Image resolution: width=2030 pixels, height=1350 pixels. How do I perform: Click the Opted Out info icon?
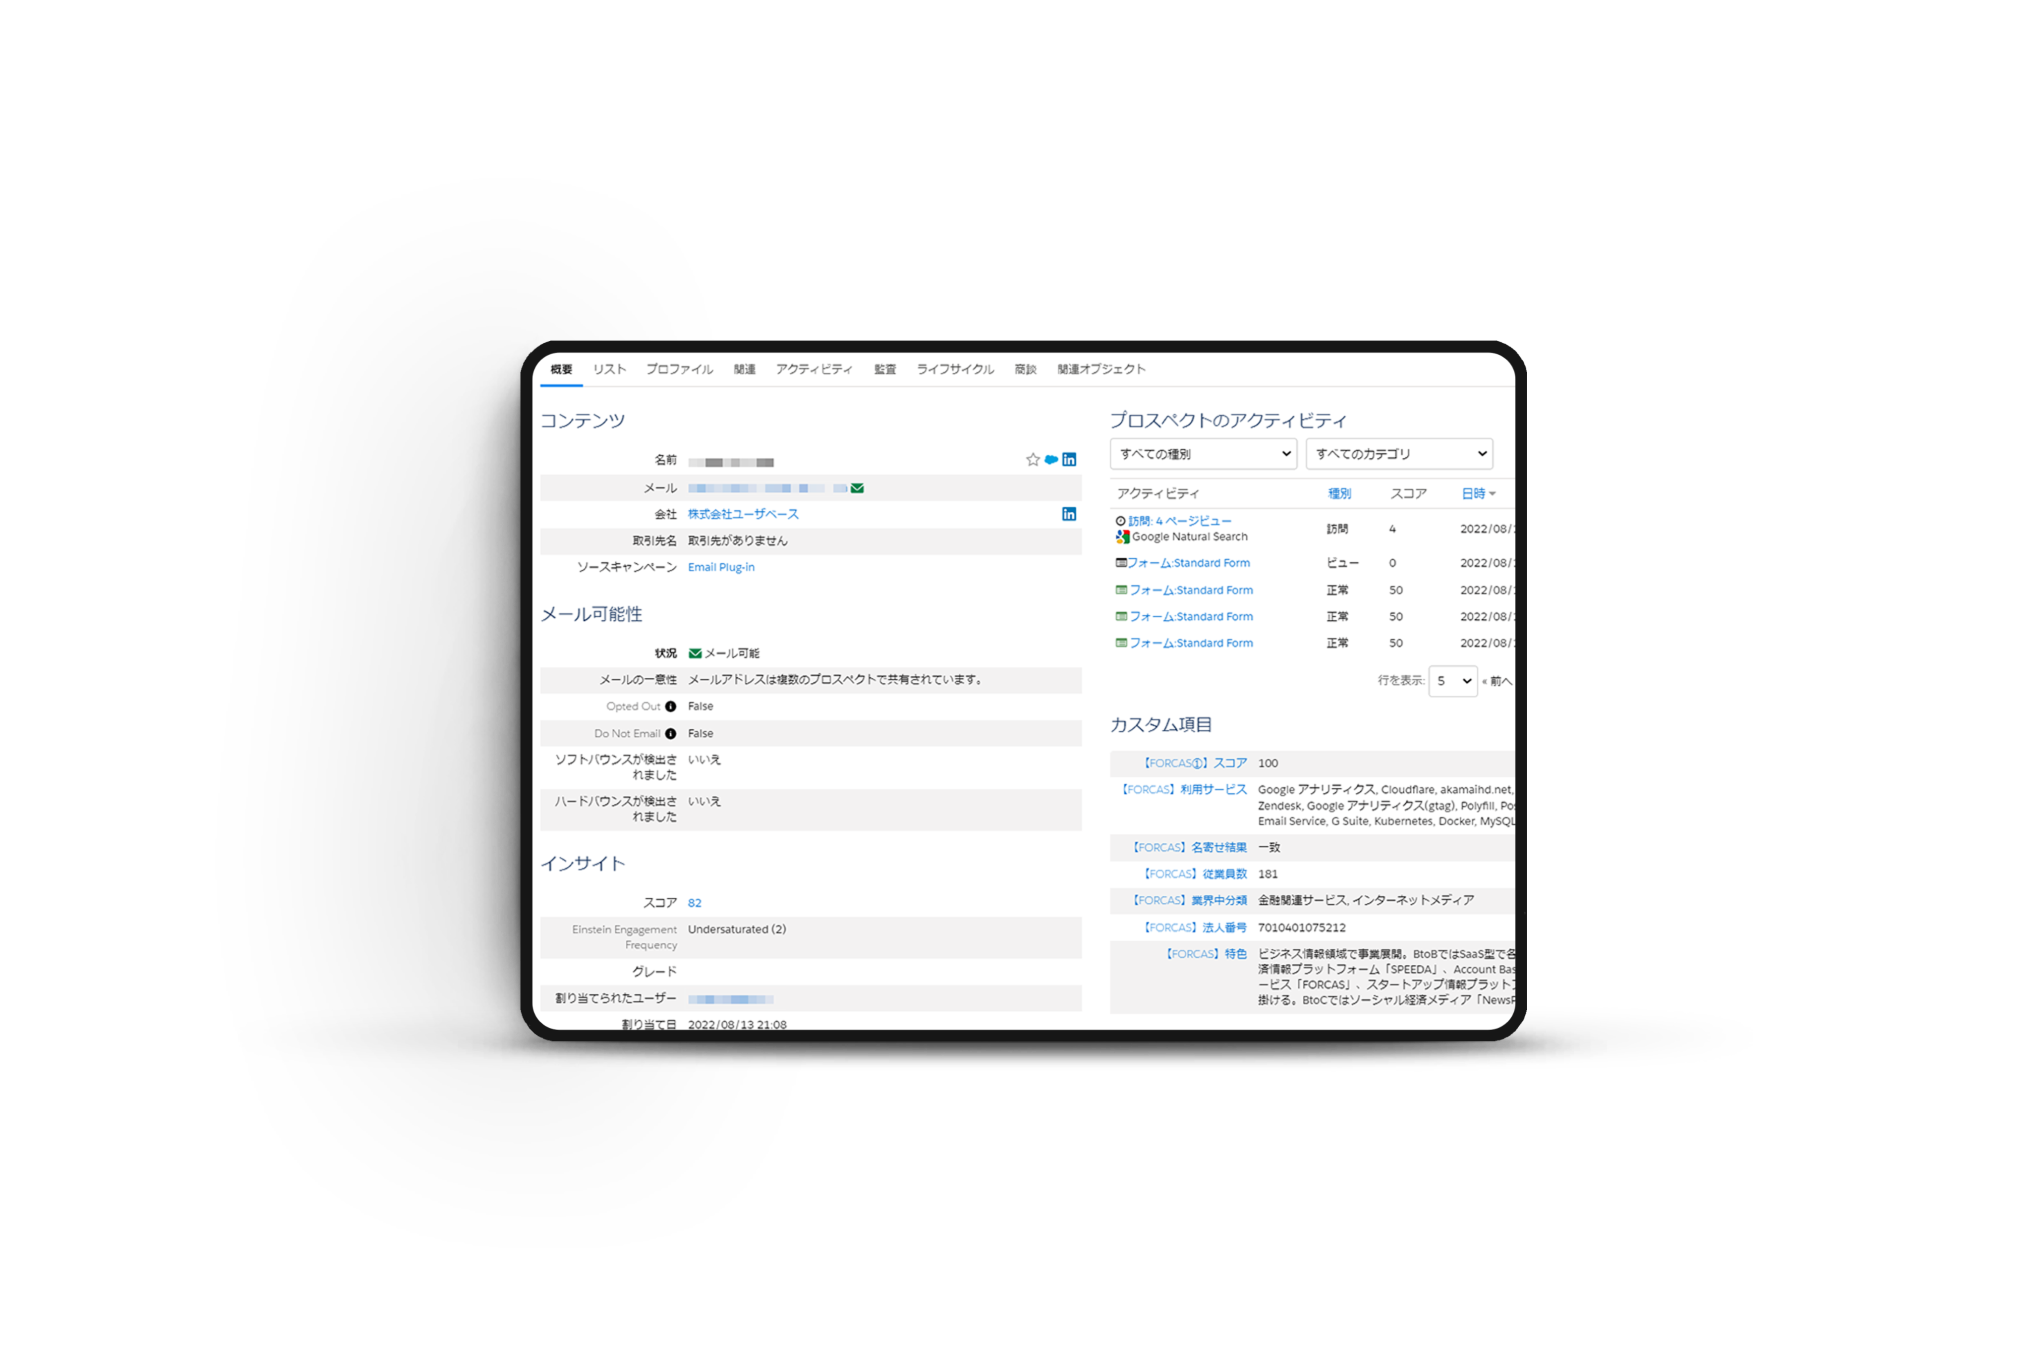tap(671, 707)
